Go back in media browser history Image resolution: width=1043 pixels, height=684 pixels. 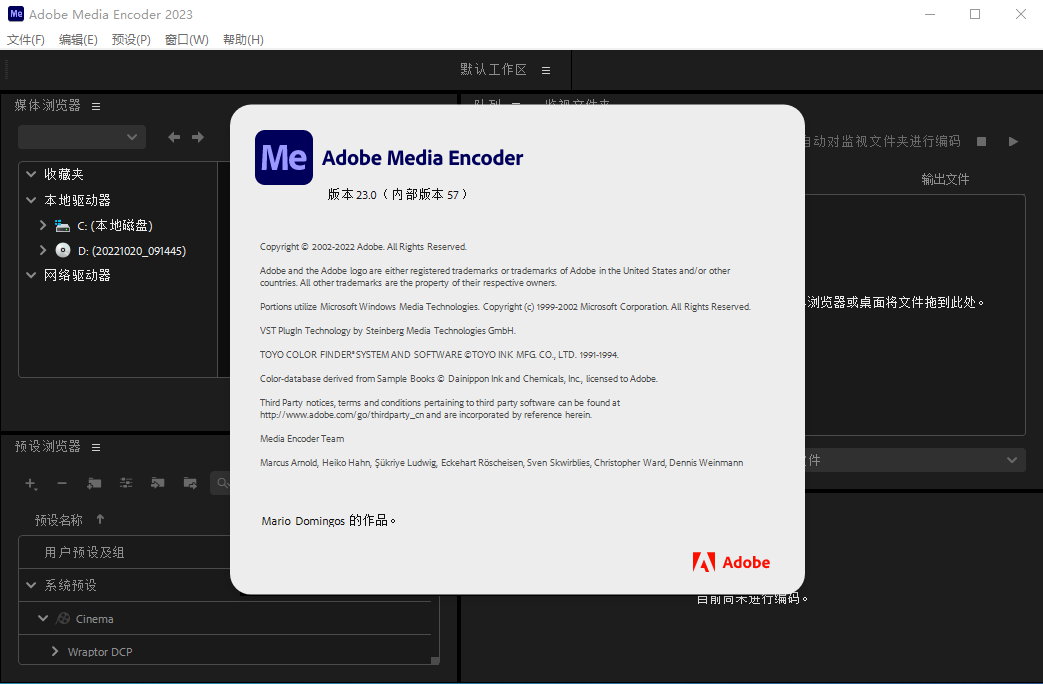174,137
